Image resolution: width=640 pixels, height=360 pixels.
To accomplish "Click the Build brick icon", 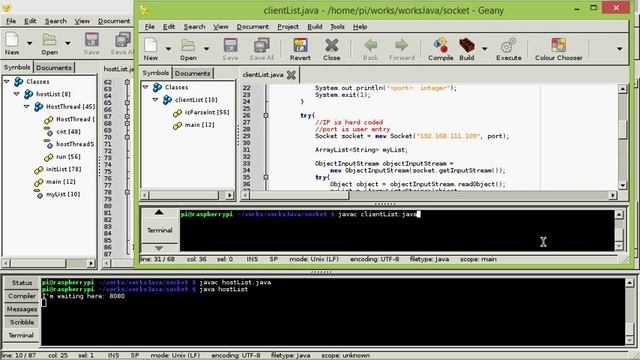I will 467,45.
